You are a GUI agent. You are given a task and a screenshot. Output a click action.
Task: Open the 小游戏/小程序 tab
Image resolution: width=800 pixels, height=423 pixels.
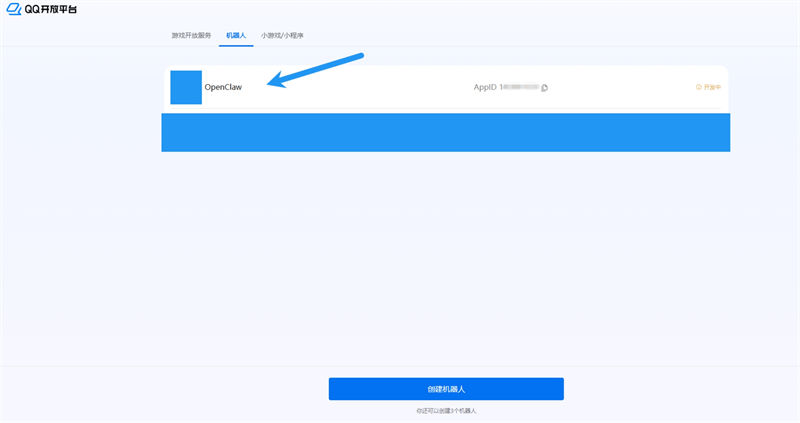click(x=282, y=35)
